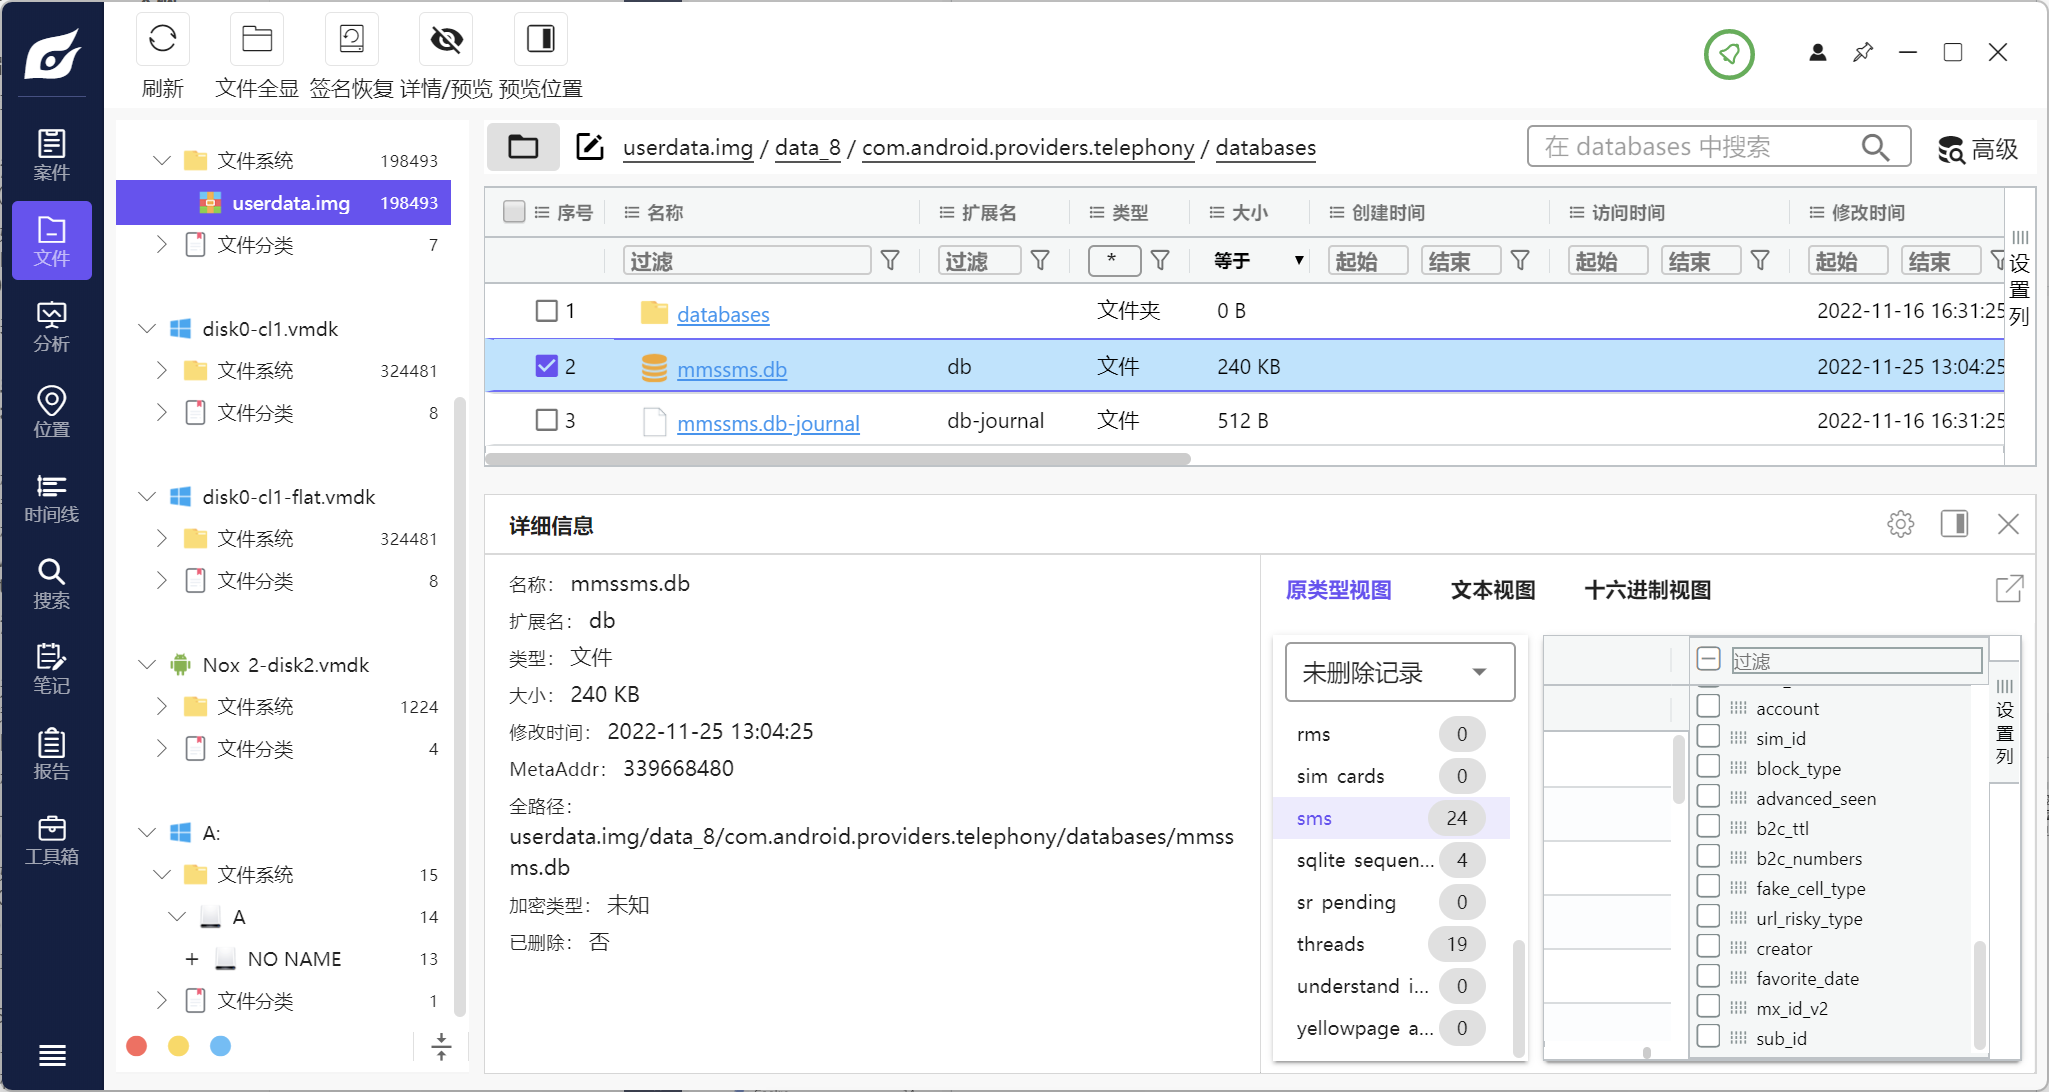This screenshot has width=2049, height=1092.
Task: Select the rms table entry
Action: pos(1391,734)
